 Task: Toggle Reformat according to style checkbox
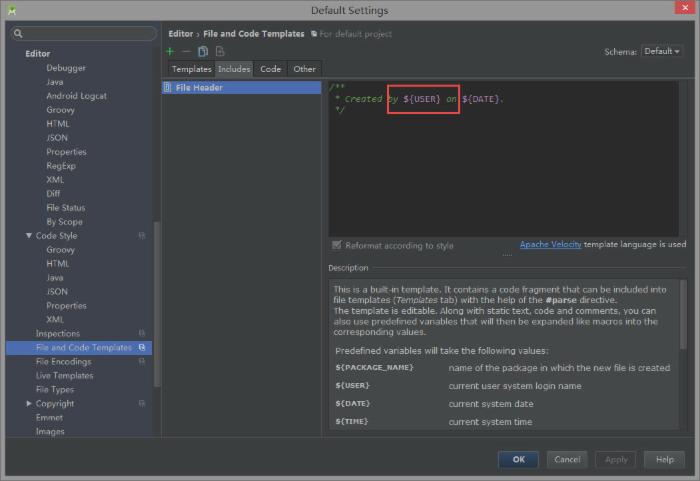[337, 245]
